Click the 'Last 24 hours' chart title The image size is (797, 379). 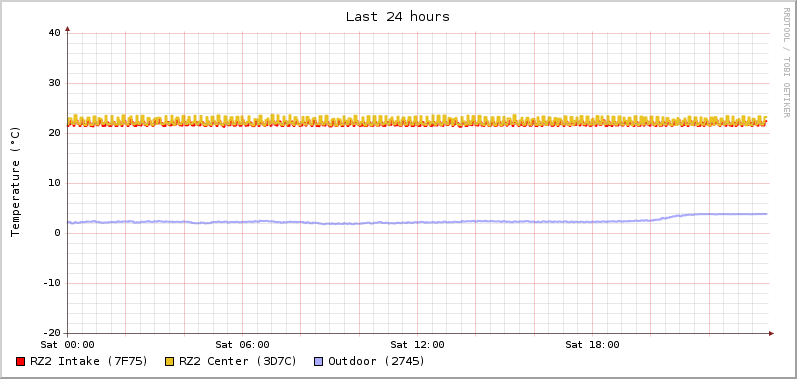(x=397, y=17)
